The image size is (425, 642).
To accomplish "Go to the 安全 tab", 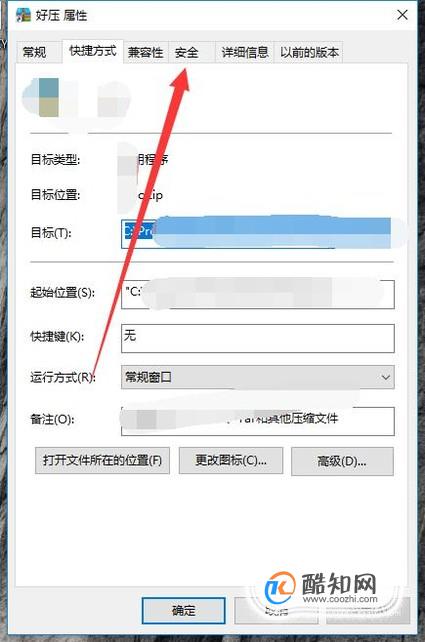I will click(186, 52).
